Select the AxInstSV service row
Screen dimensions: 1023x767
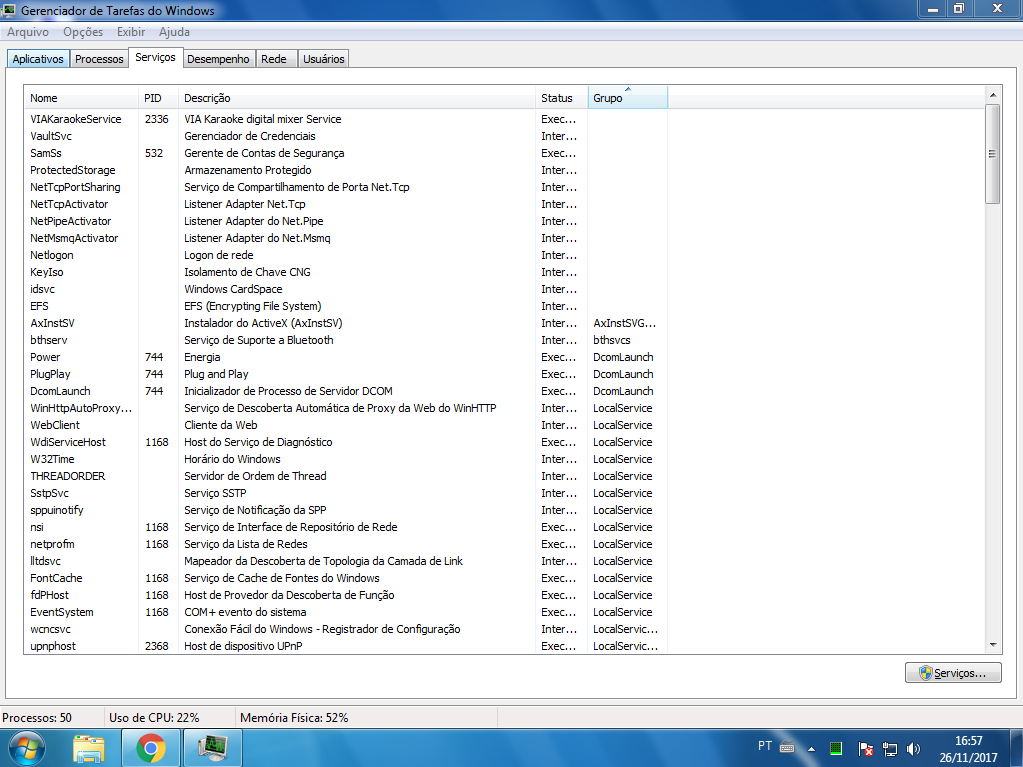click(x=346, y=322)
